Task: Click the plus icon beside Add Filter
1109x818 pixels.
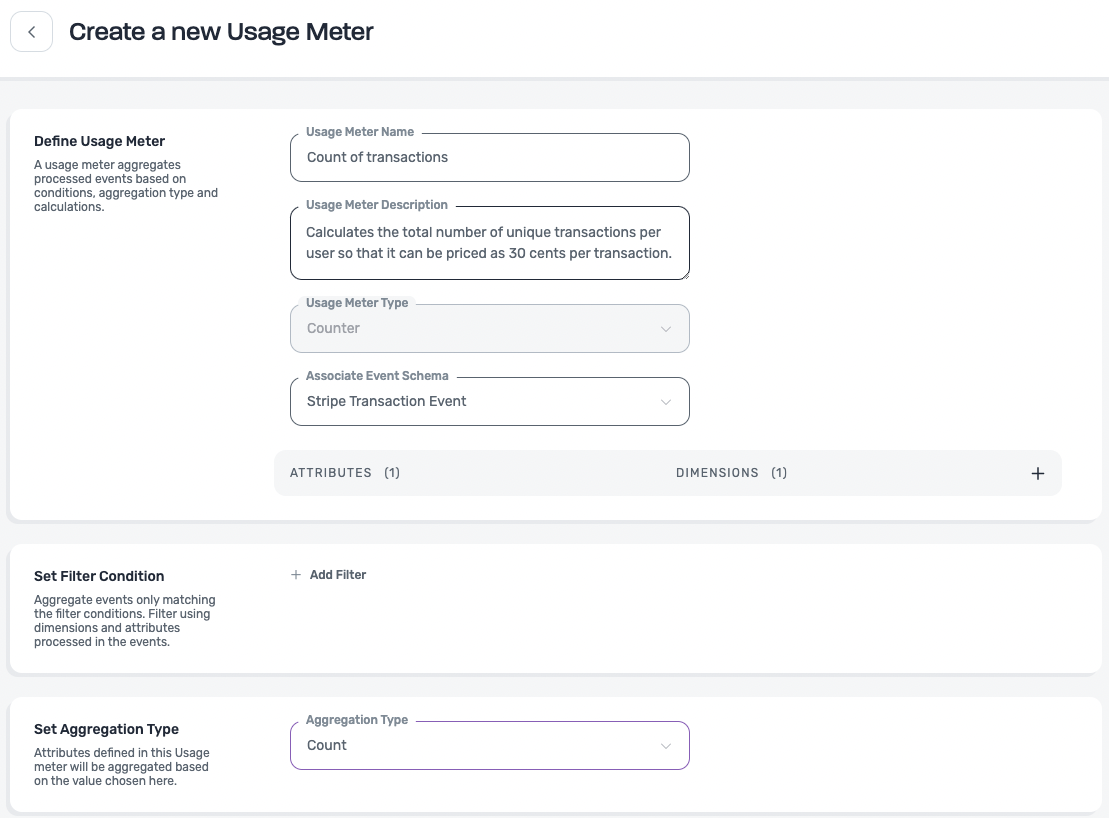Action: pyautogui.click(x=296, y=575)
